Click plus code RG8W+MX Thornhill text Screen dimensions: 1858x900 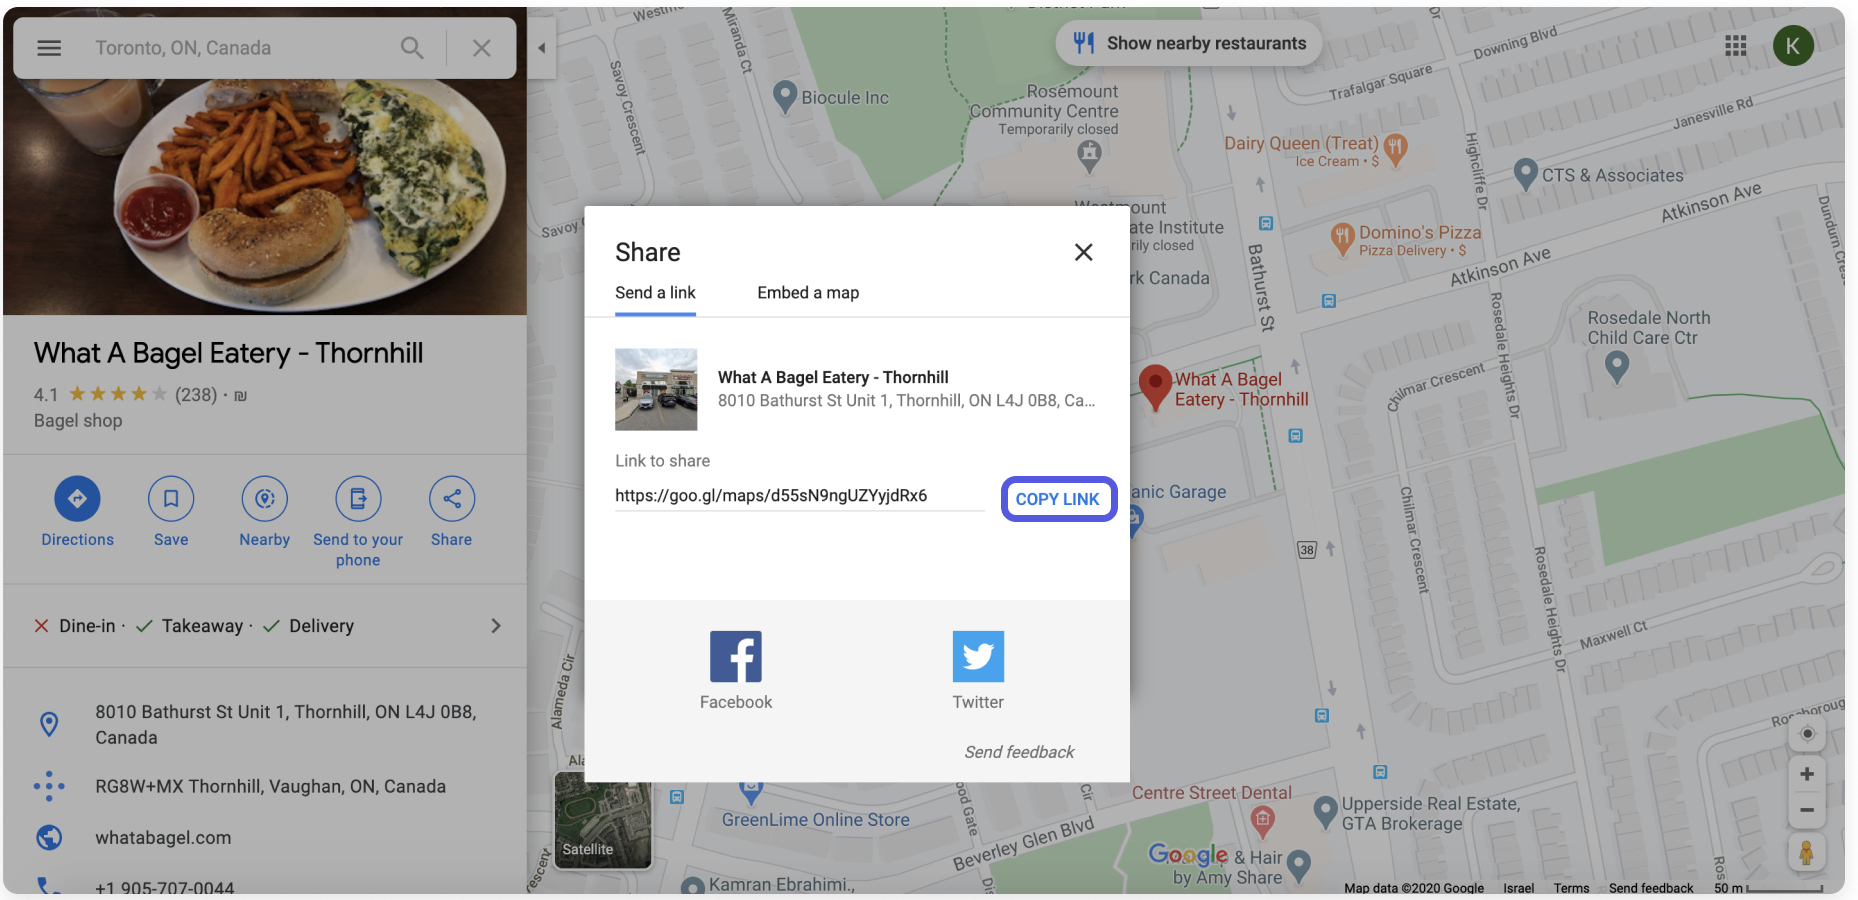pos(270,787)
